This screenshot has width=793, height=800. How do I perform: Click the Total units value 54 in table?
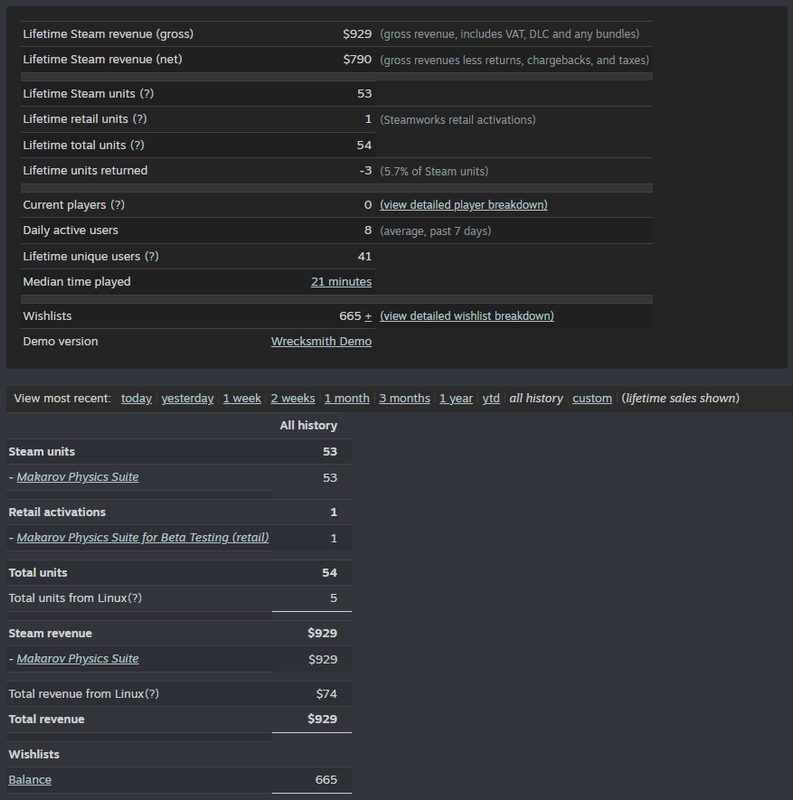(x=330, y=573)
